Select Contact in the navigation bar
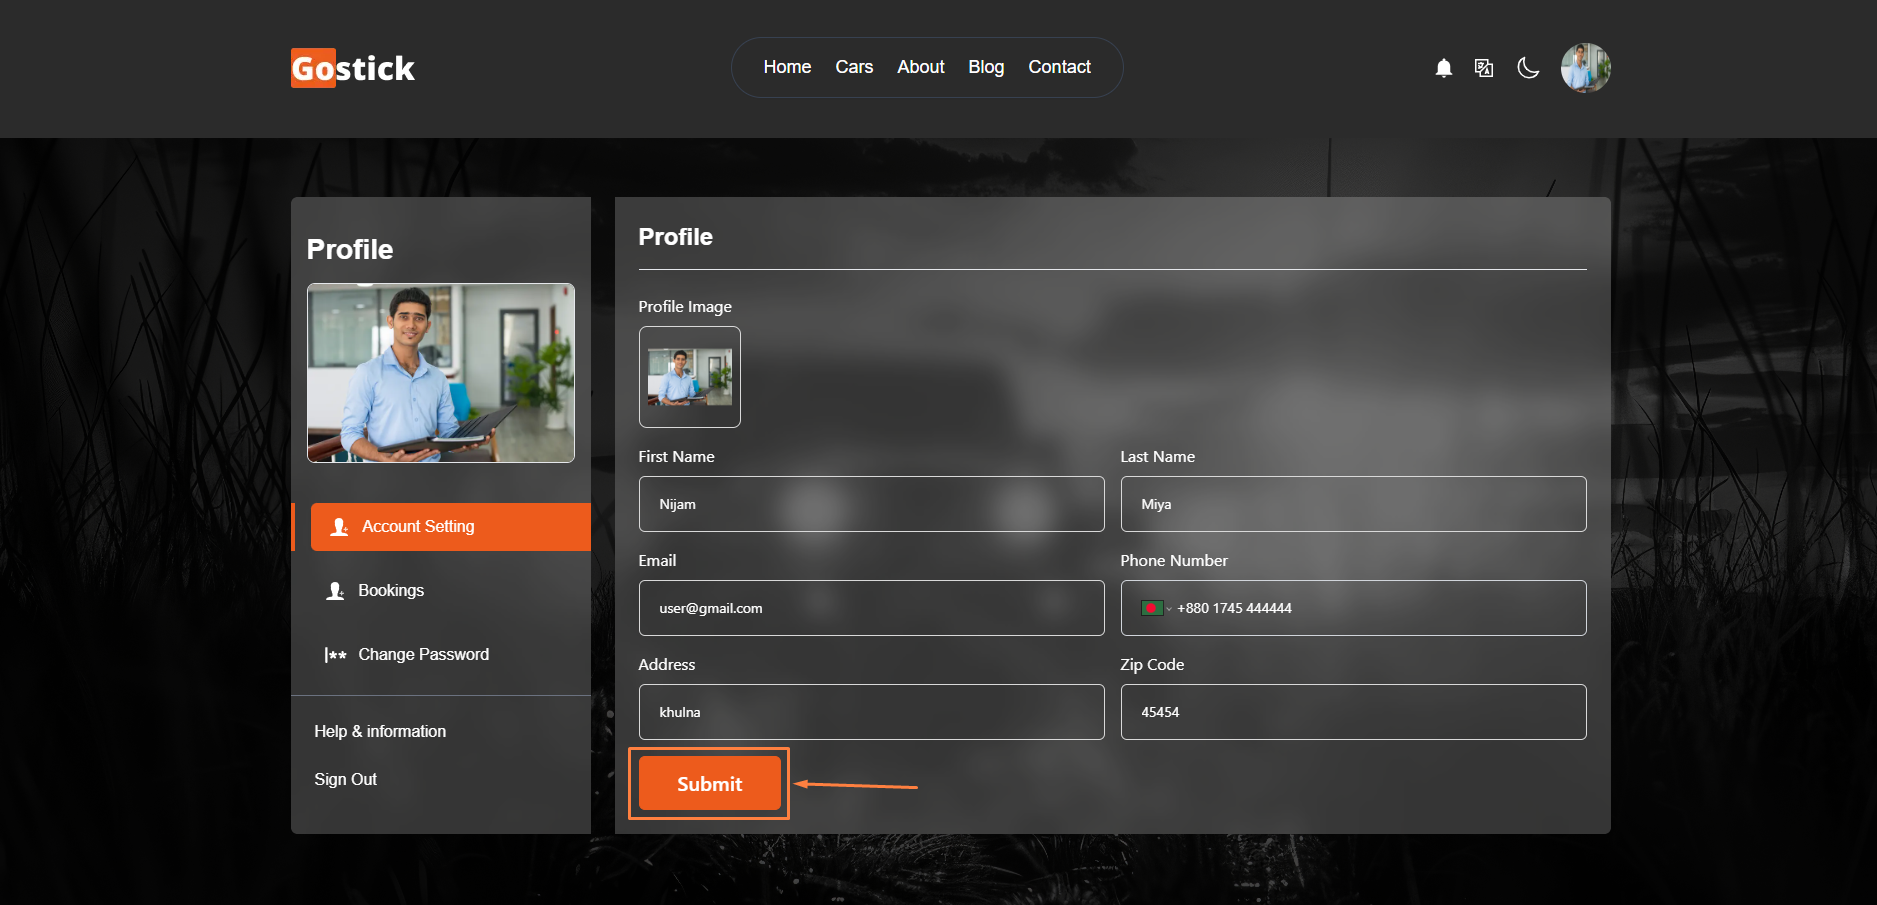 click(x=1059, y=67)
